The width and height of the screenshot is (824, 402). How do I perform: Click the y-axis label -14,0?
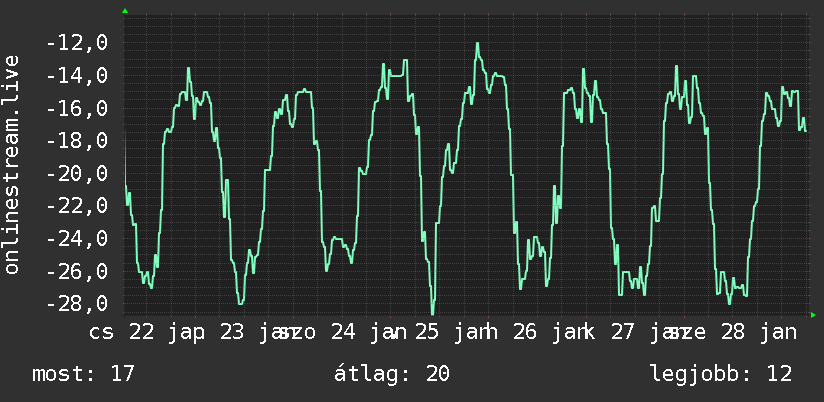(x=77, y=76)
